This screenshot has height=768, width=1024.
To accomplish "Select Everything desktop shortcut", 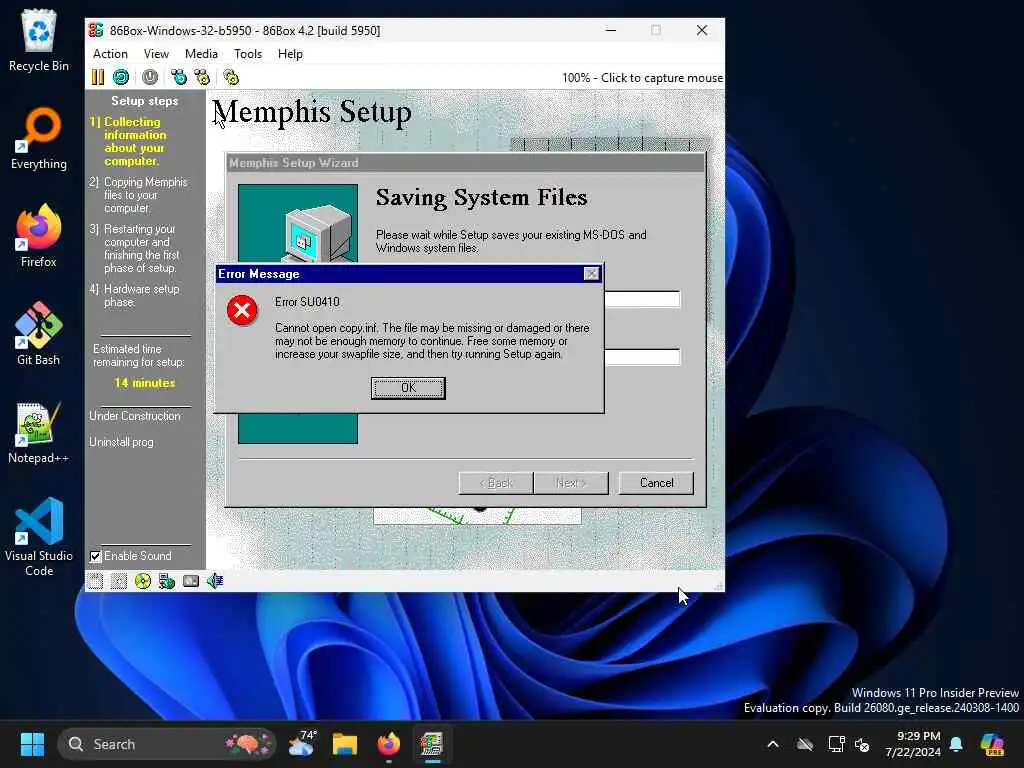I will coord(39,138).
